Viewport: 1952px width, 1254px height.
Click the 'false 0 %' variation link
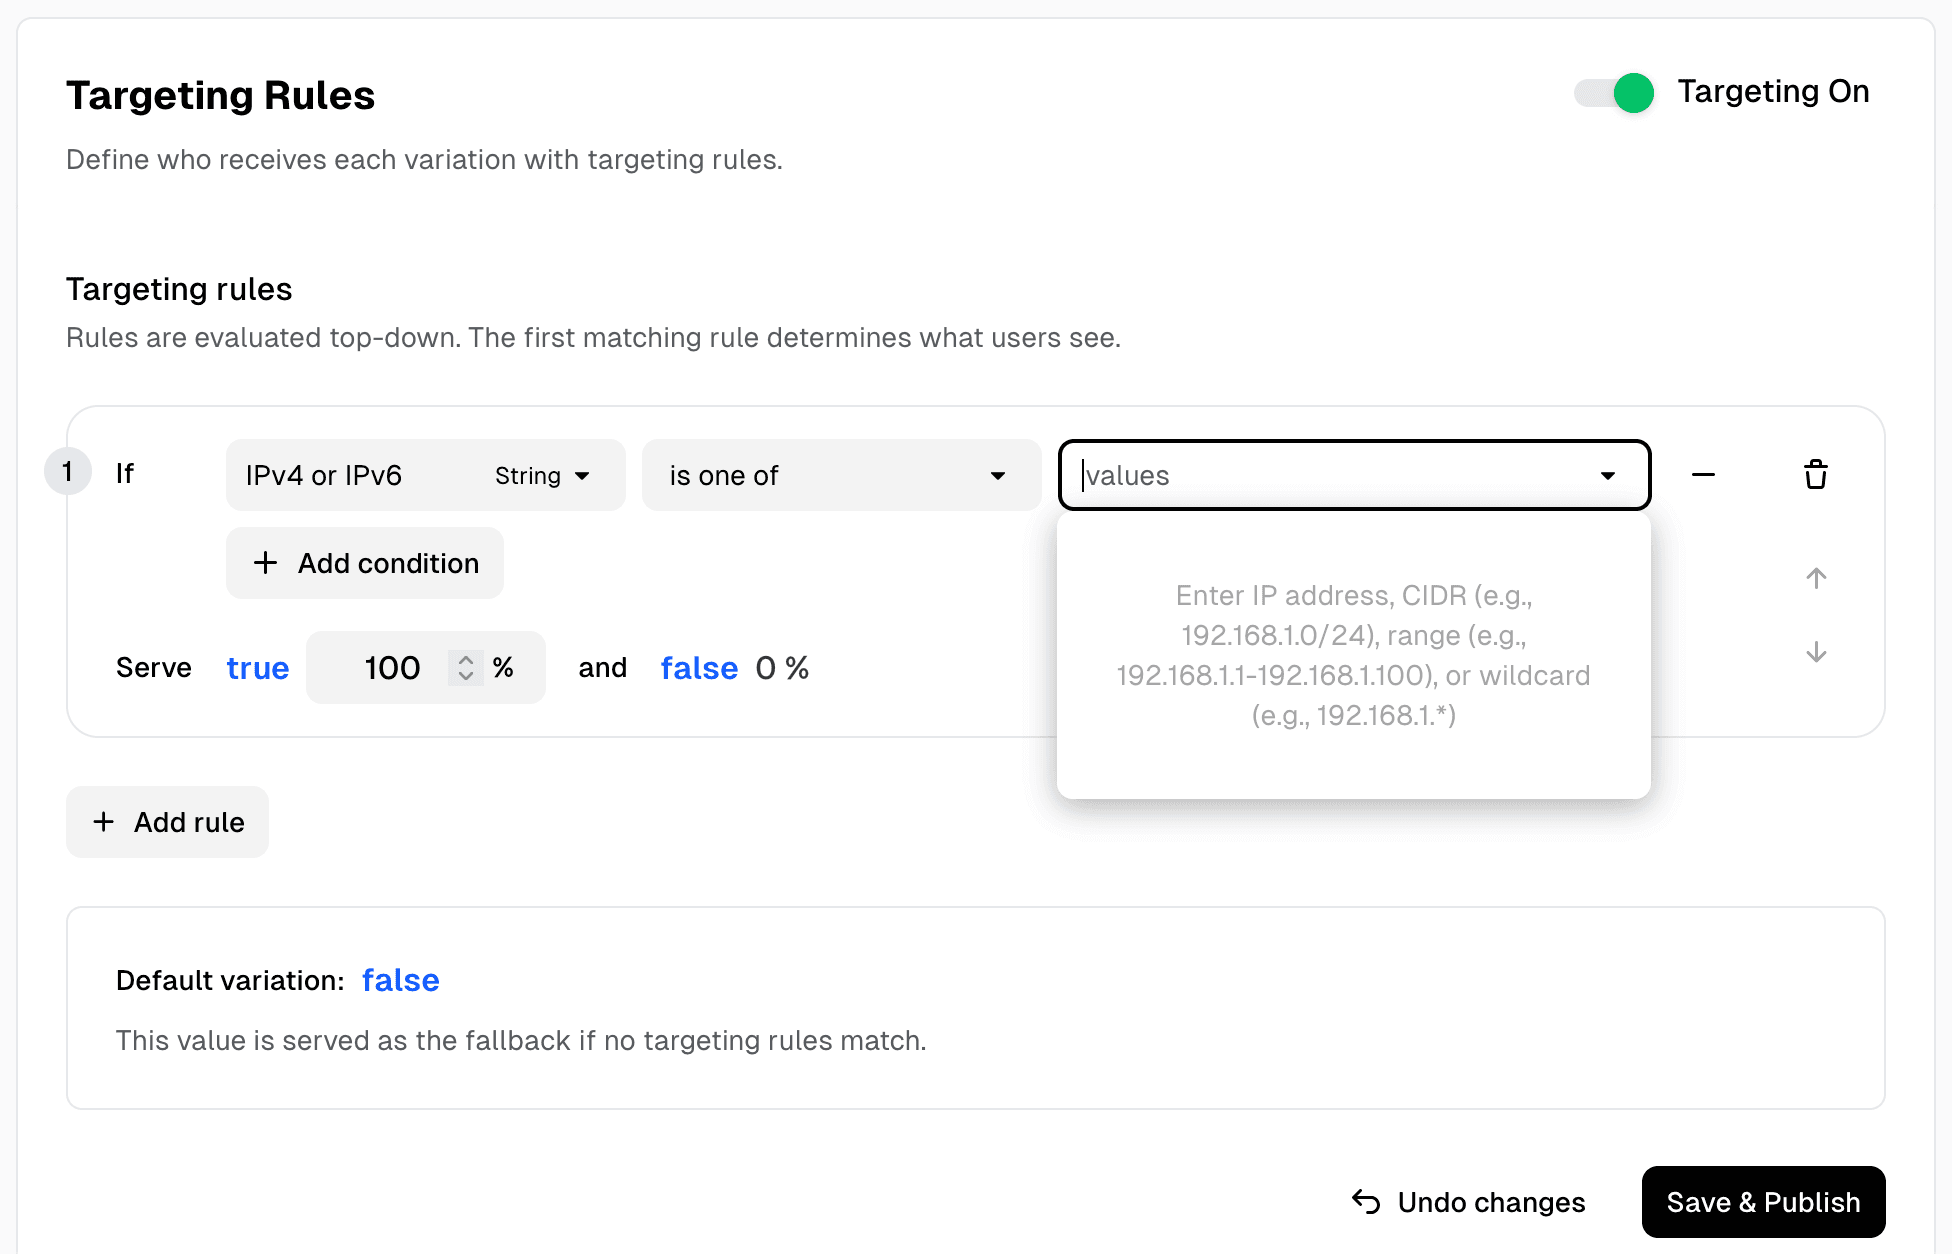click(700, 667)
